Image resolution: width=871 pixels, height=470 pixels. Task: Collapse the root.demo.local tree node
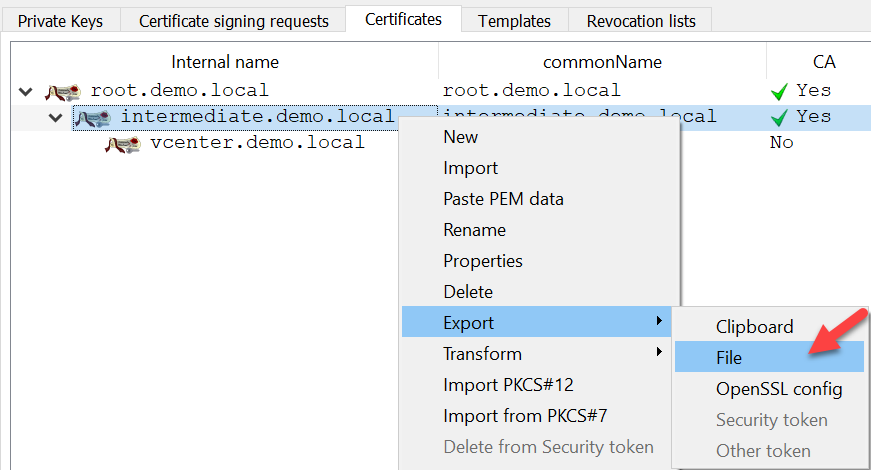point(26,92)
